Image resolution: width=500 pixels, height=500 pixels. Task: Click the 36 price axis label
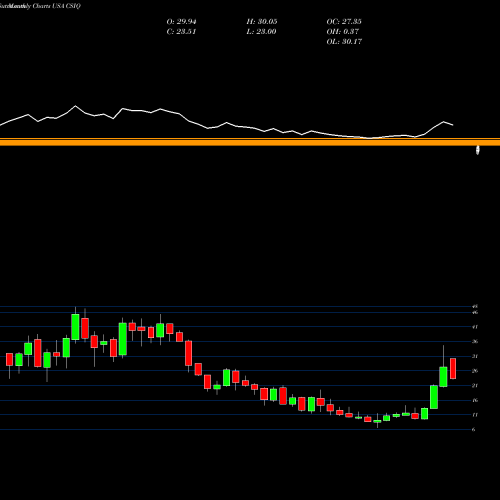click(475, 342)
